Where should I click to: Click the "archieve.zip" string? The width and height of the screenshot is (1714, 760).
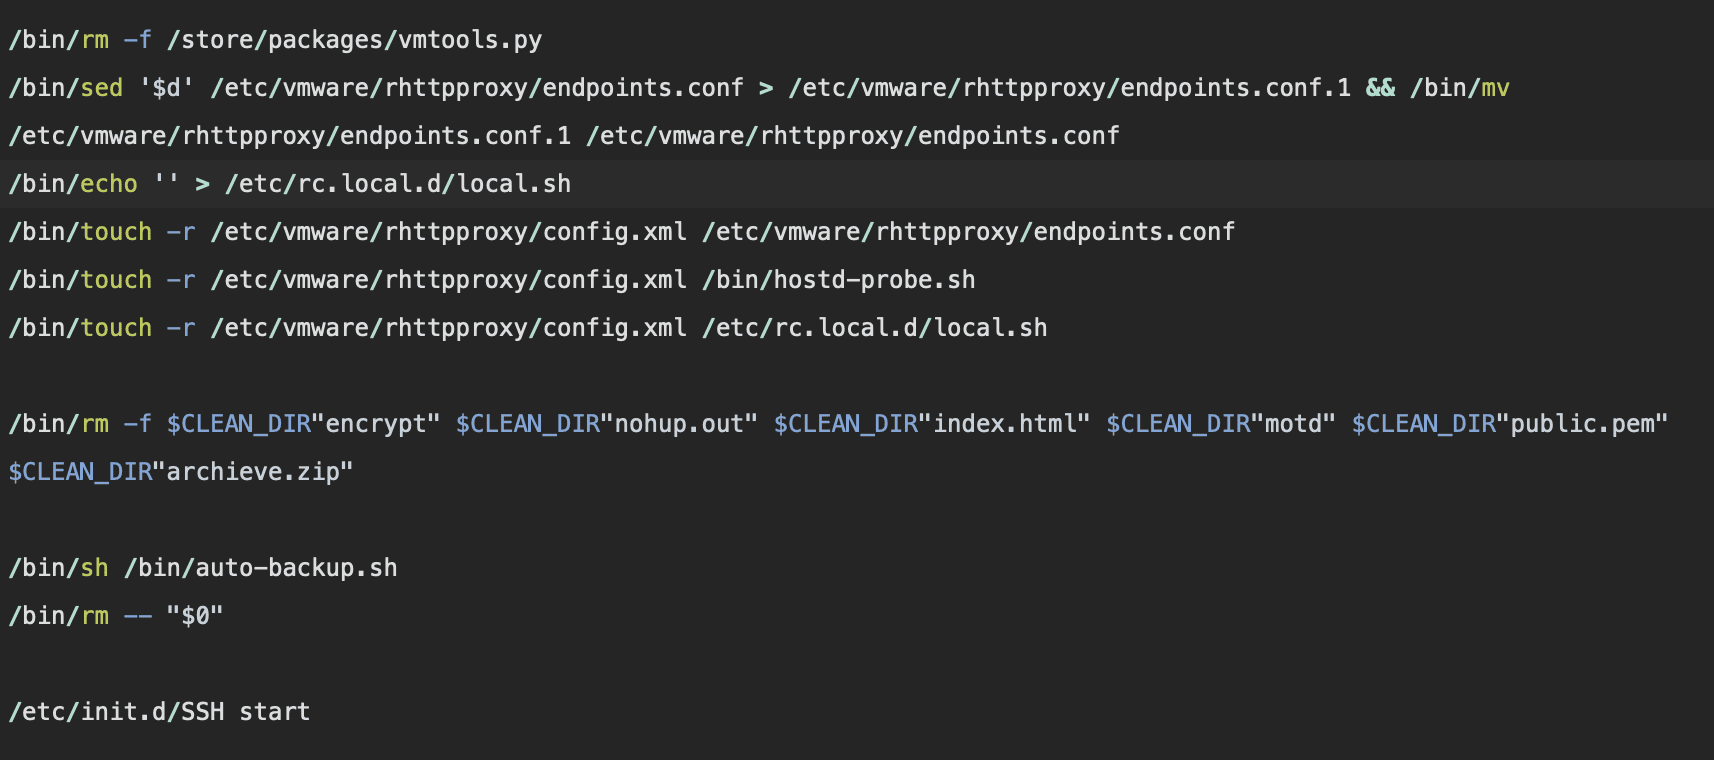(253, 472)
